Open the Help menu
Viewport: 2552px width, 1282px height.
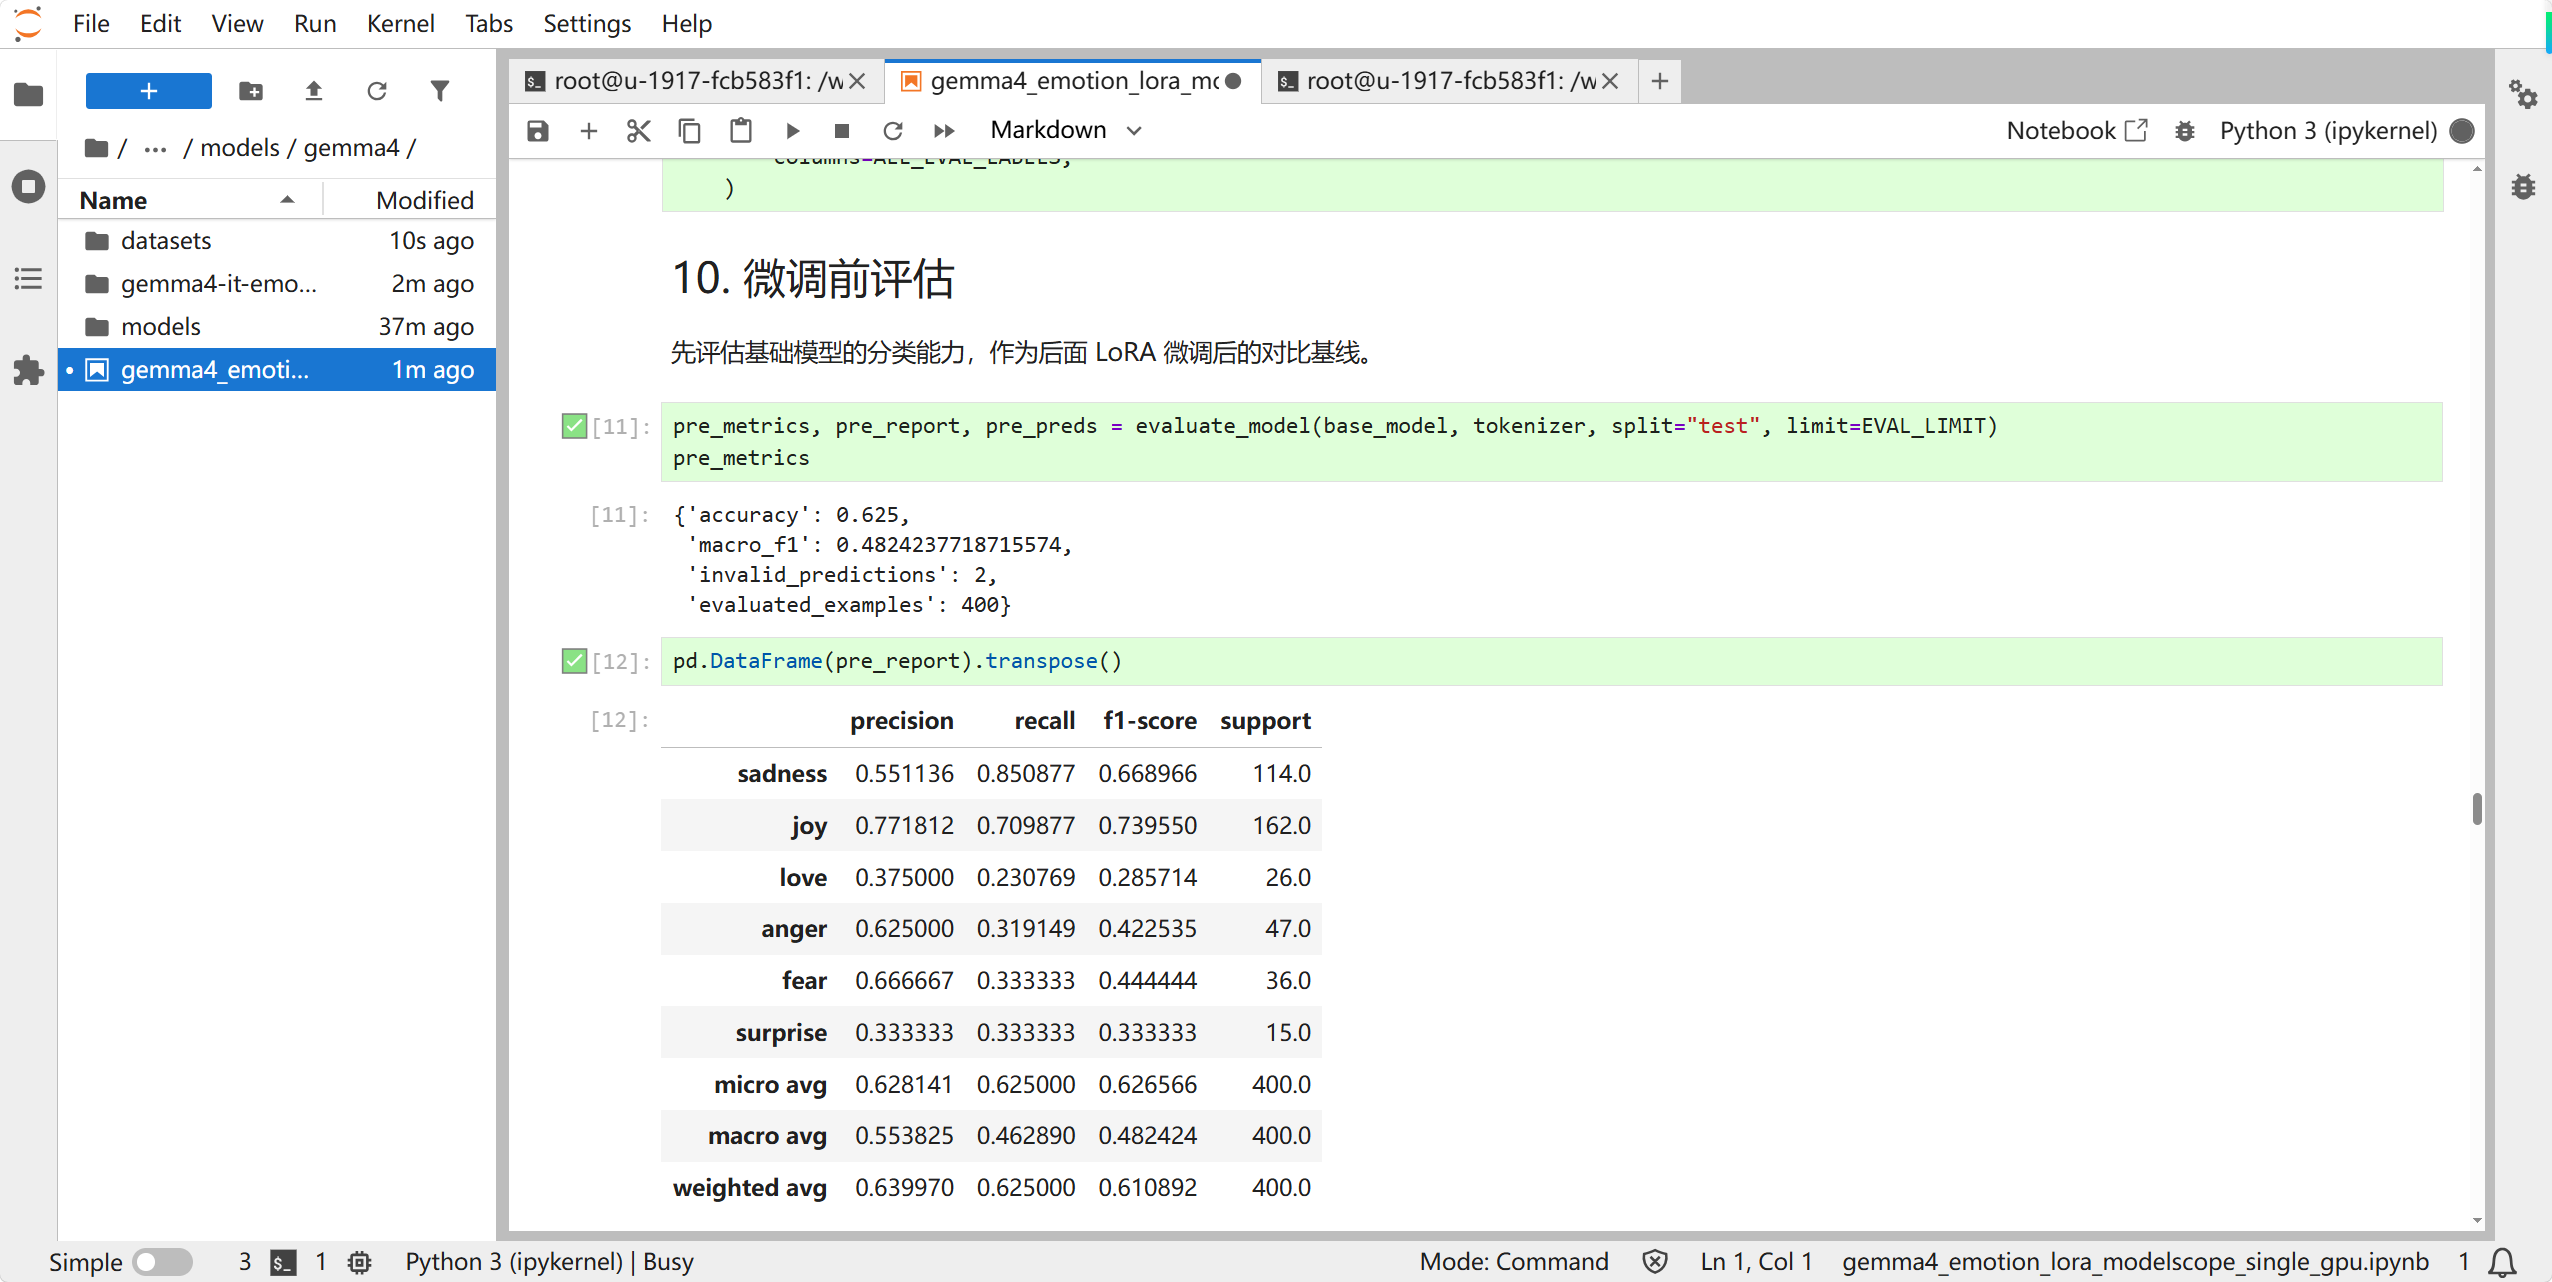pyautogui.click(x=686, y=24)
